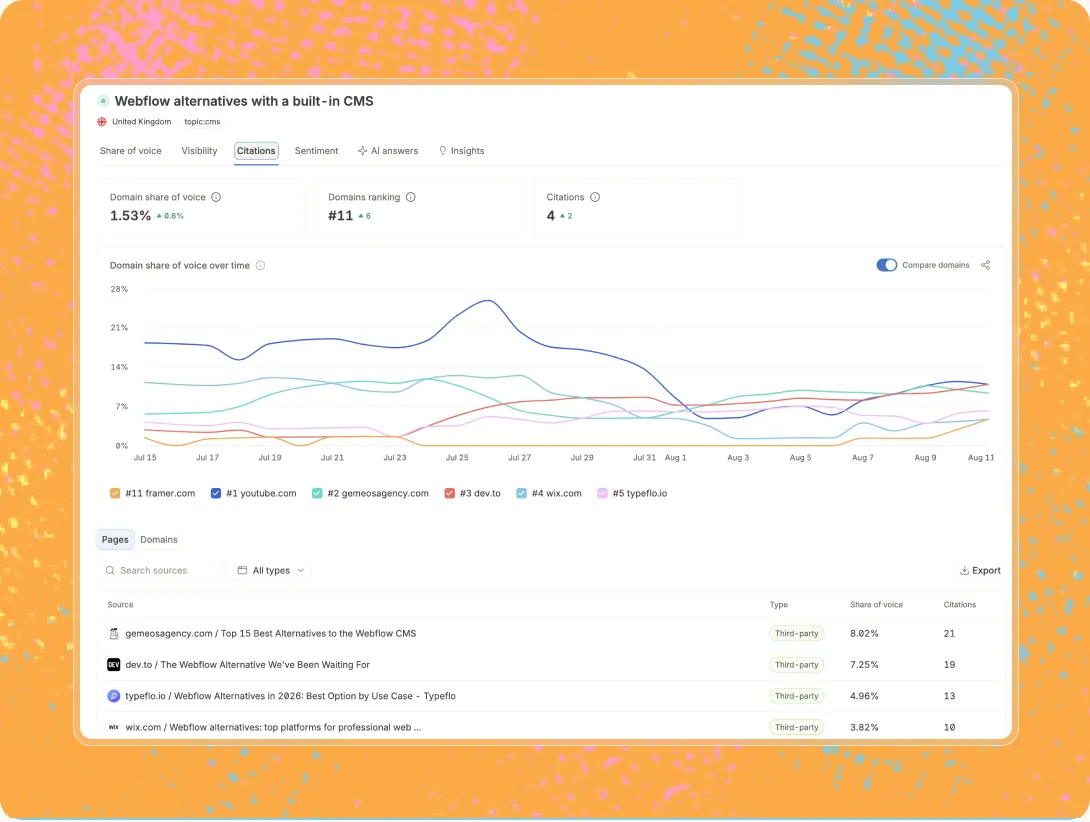Click info icon next to Domain share of voice over time
Image resolution: width=1090 pixels, height=822 pixels.
click(x=261, y=265)
